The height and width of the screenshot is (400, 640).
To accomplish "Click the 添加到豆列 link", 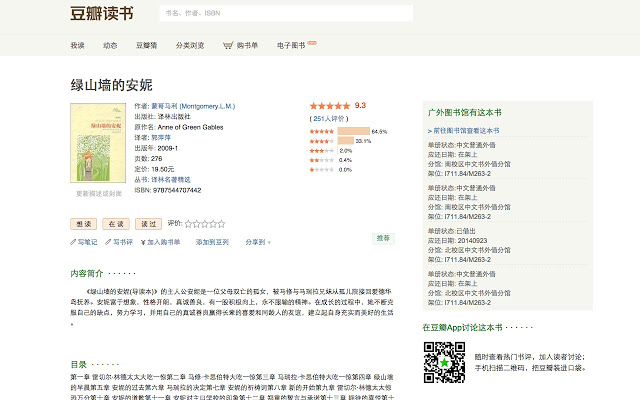I will (212, 242).
